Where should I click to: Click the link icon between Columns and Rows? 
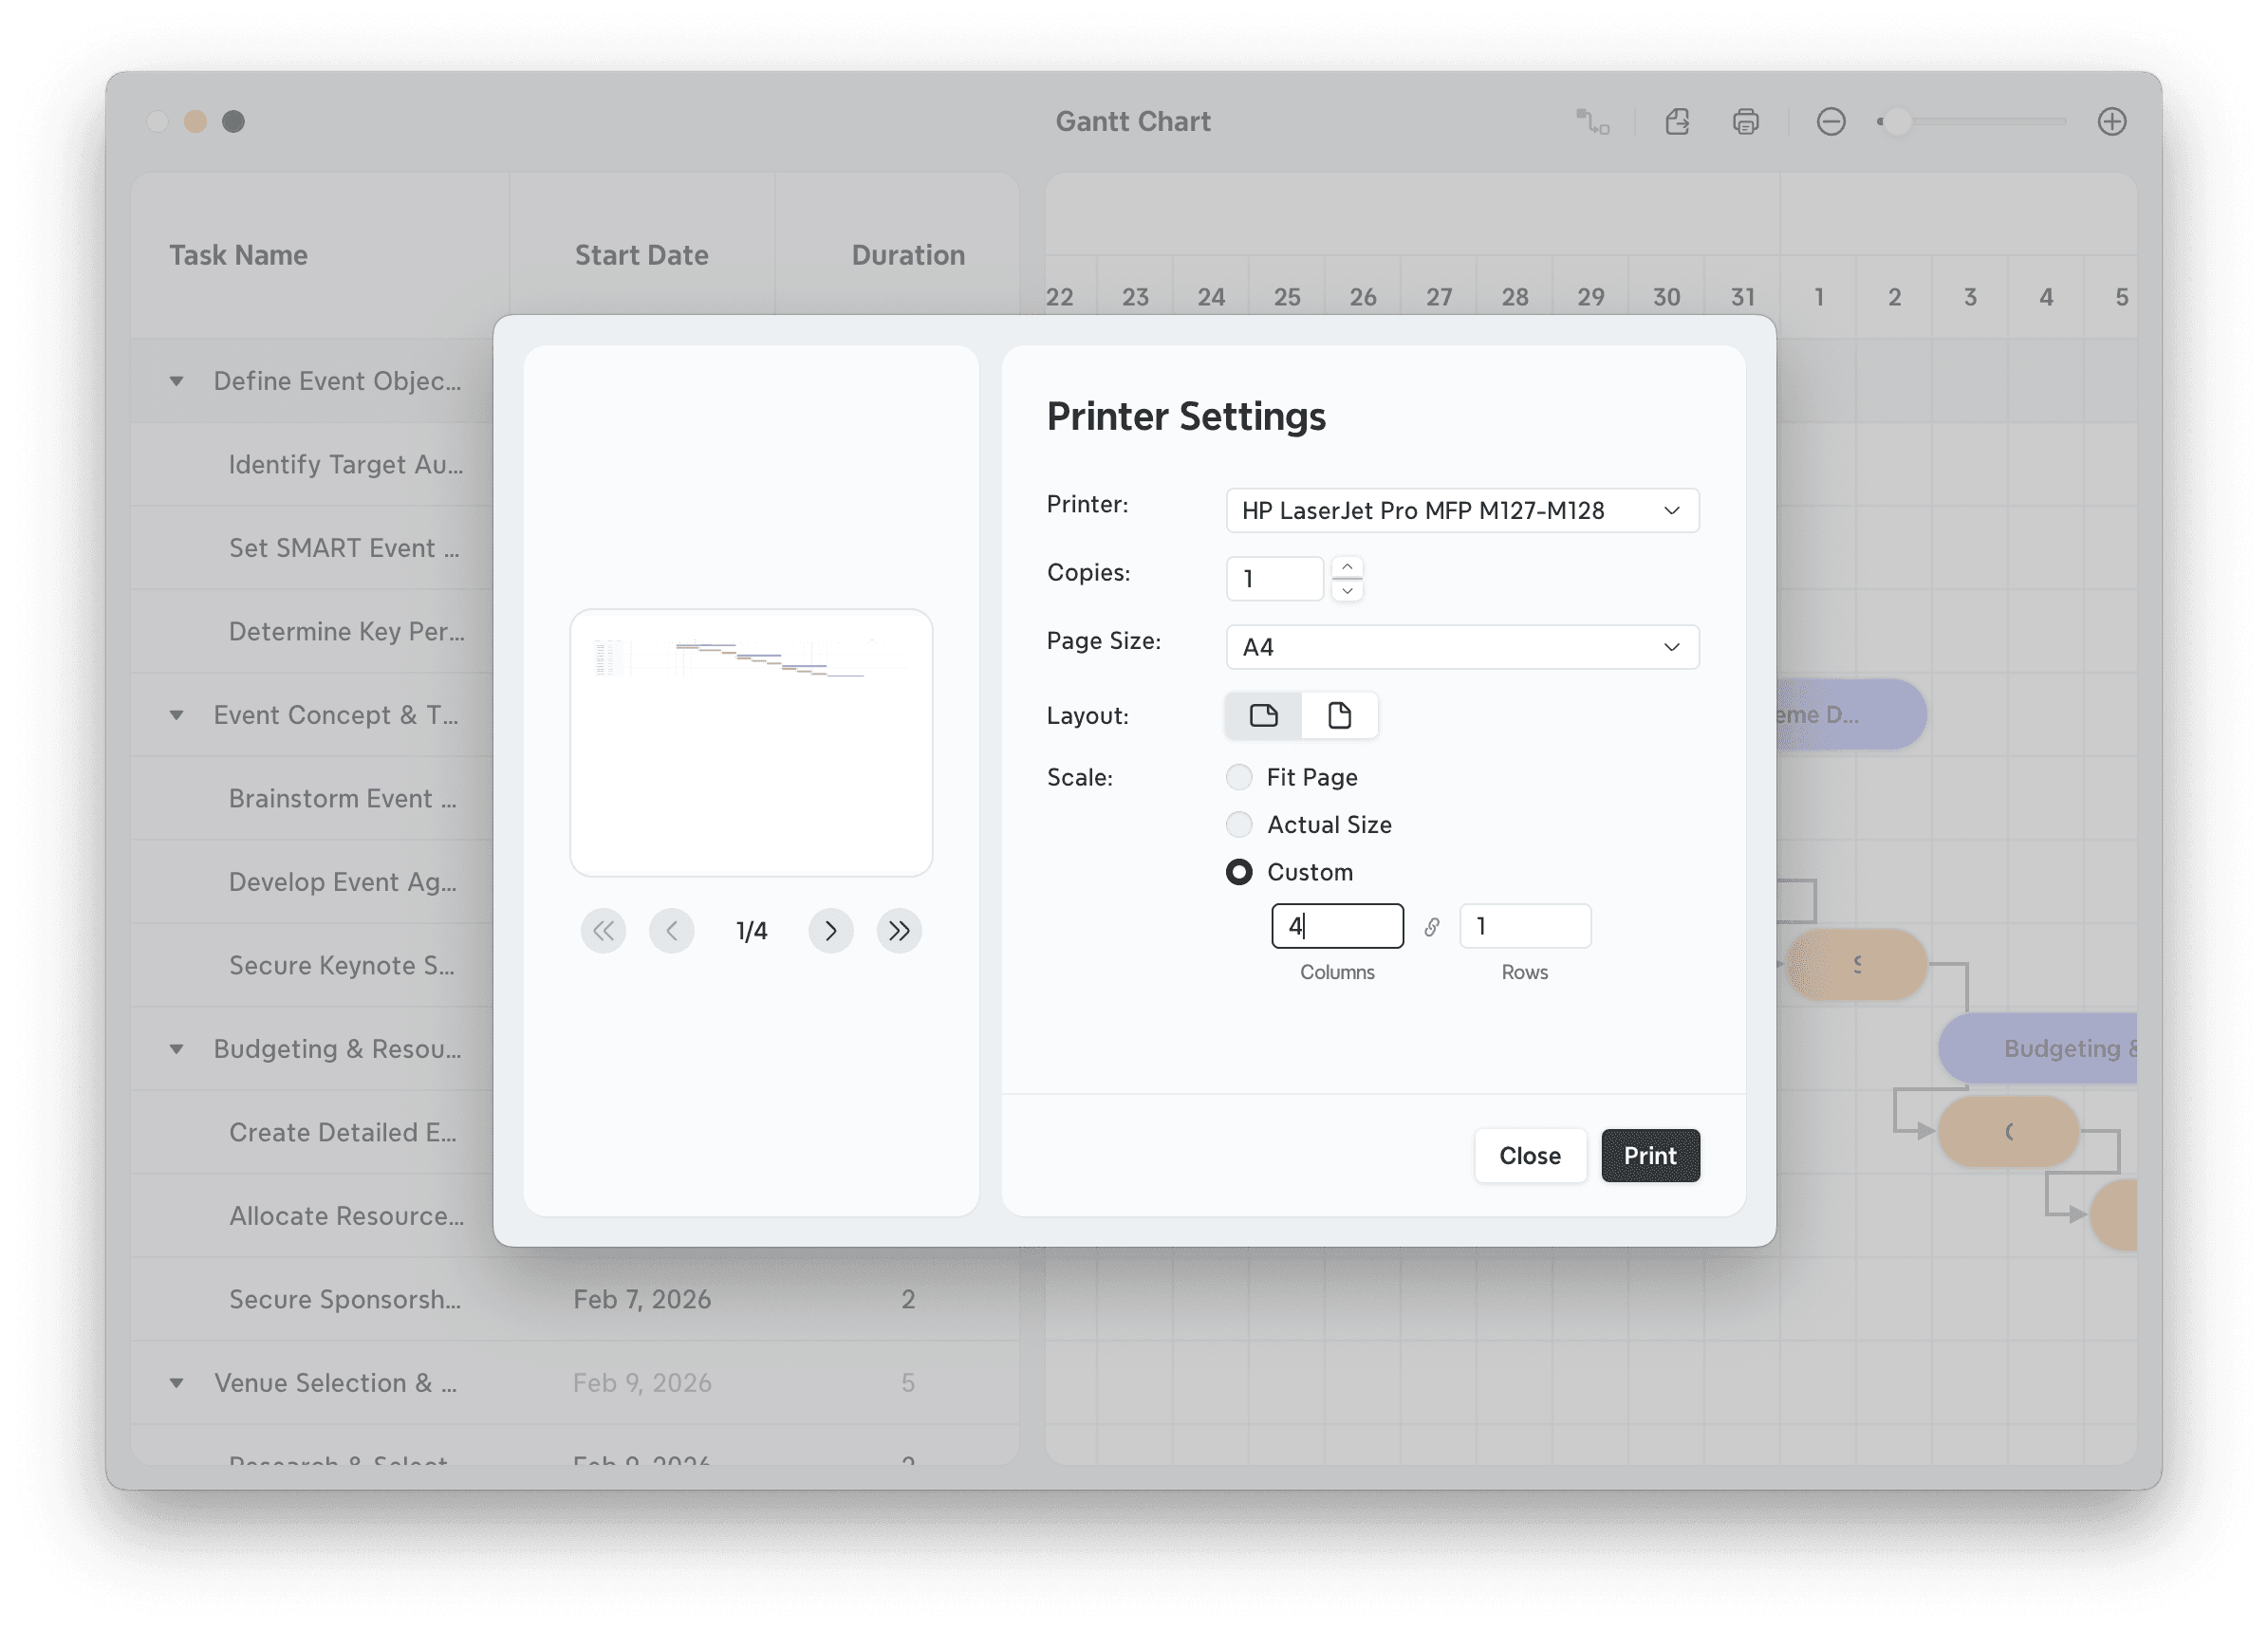(x=1431, y=927)
